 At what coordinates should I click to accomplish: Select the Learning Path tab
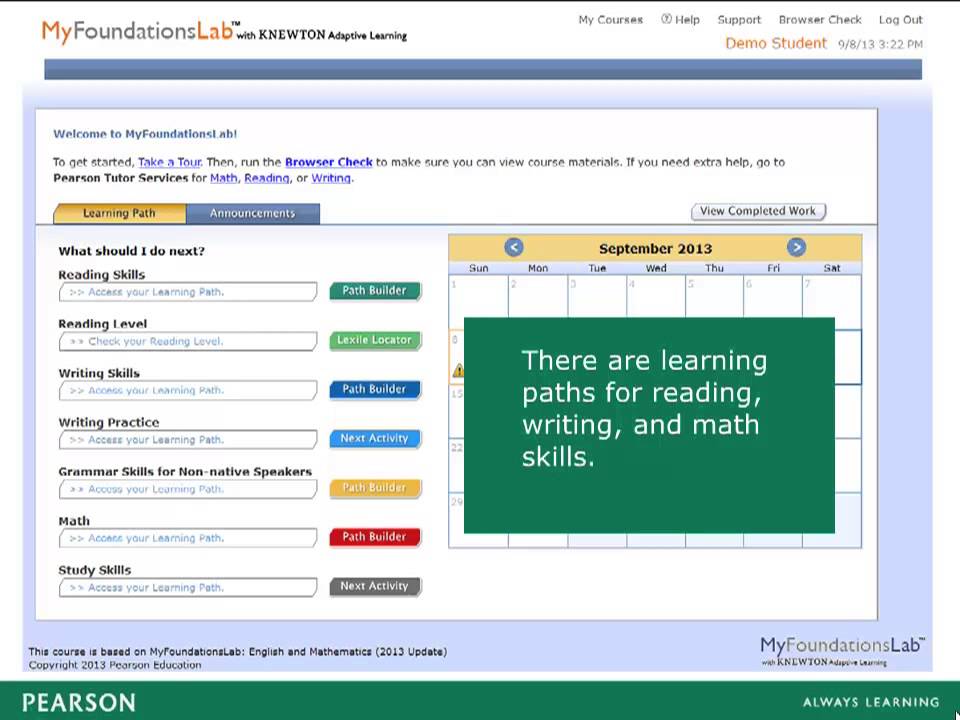(119, 213)
